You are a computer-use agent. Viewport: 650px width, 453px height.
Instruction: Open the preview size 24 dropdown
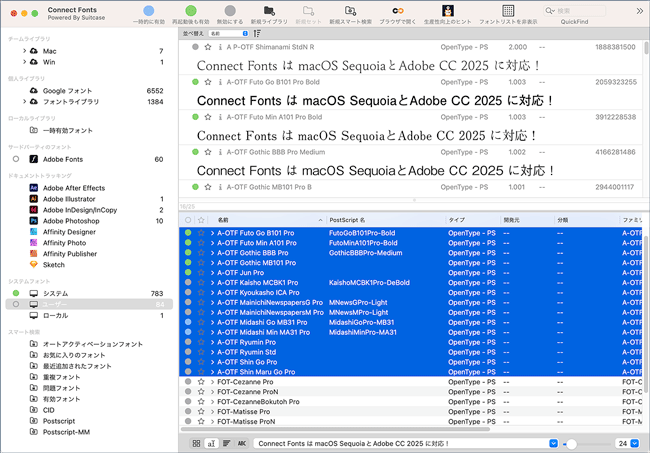634,443
